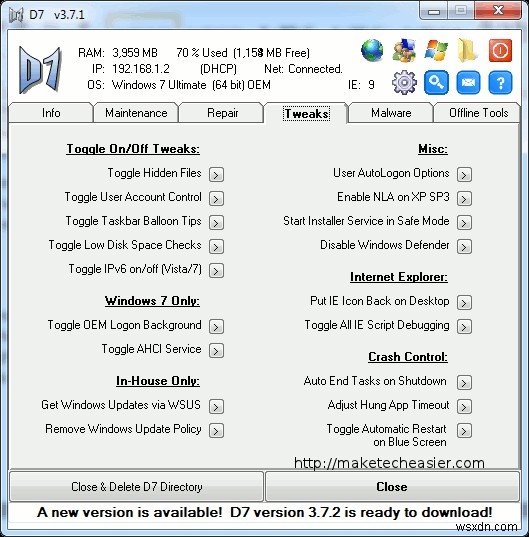
Task: Open User AutoLogon Options arrow button
Action: (x=464, y=174)
